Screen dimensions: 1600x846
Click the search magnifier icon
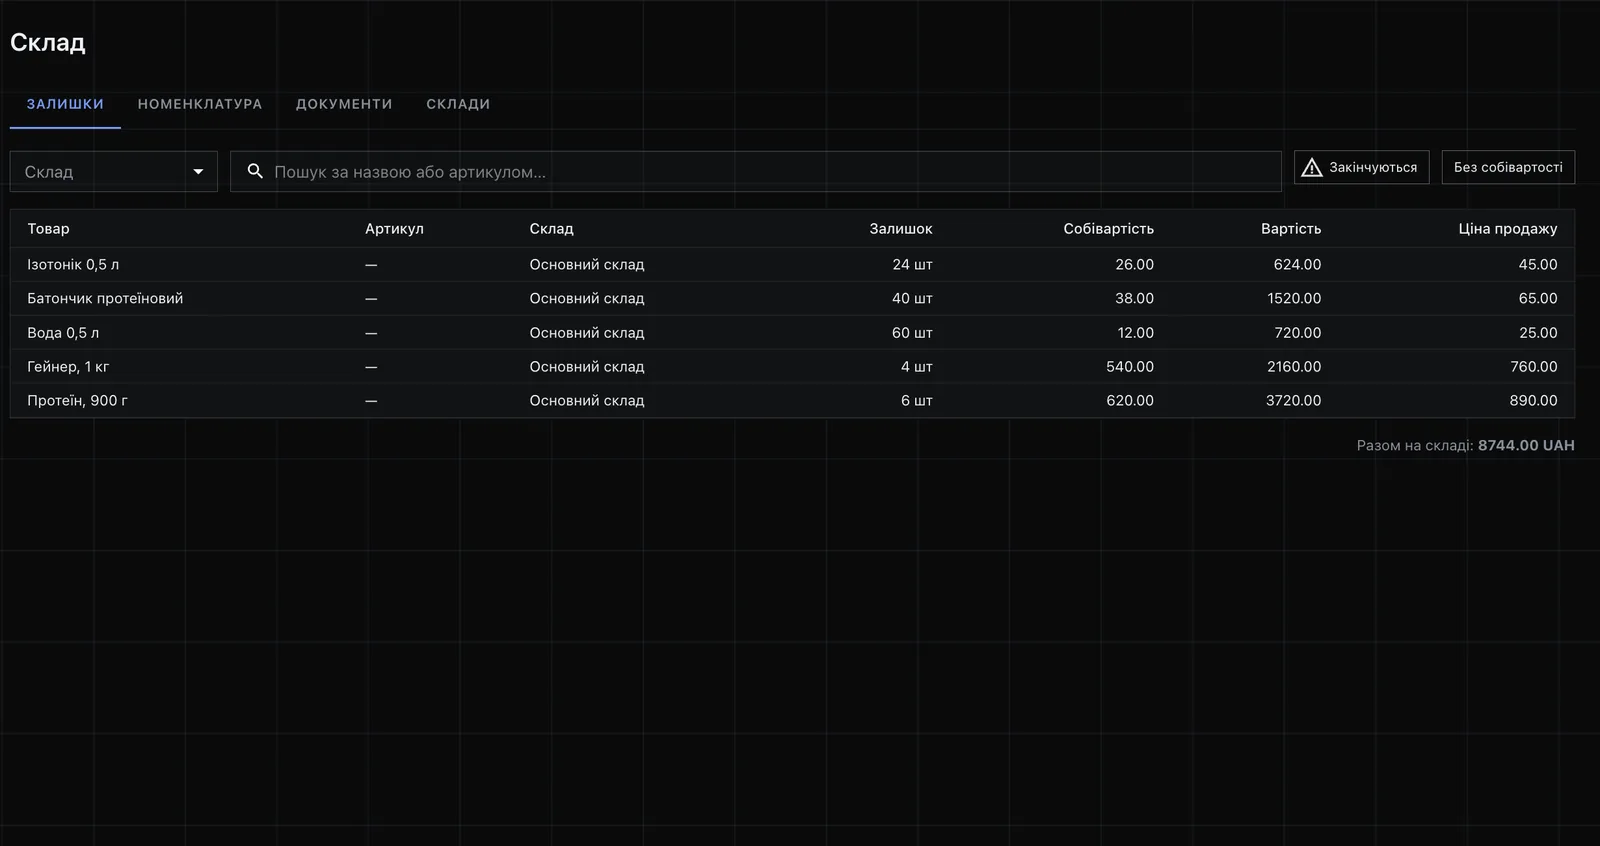click(x=255, y=171)
